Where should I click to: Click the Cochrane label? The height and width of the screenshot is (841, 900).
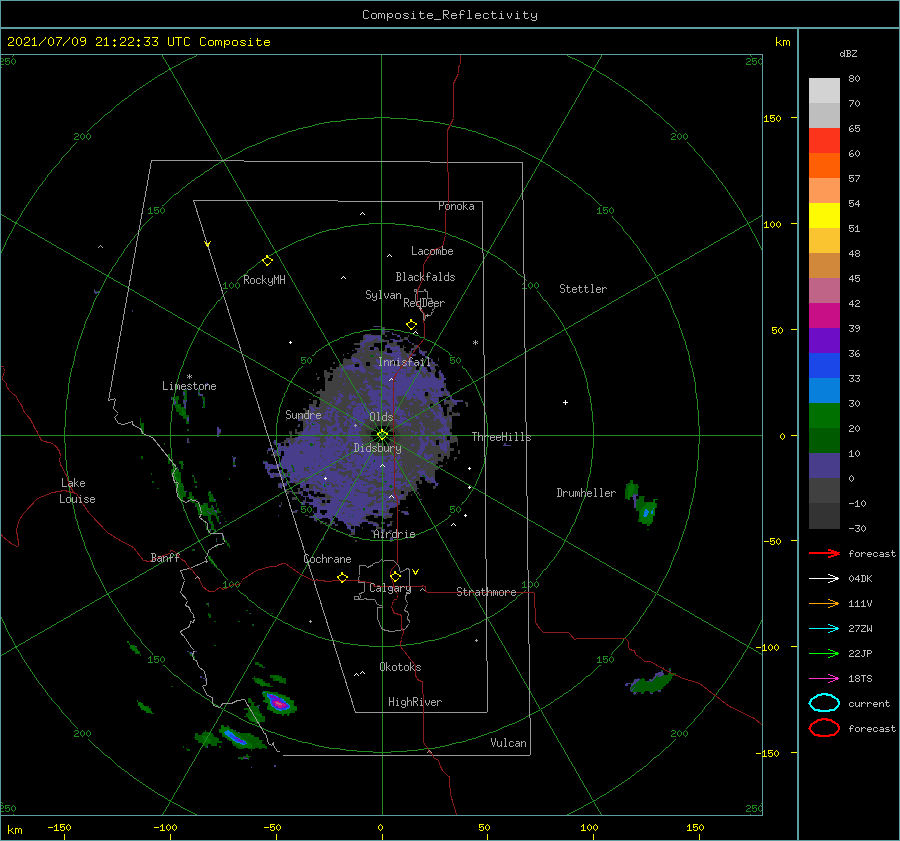[327, 559]
